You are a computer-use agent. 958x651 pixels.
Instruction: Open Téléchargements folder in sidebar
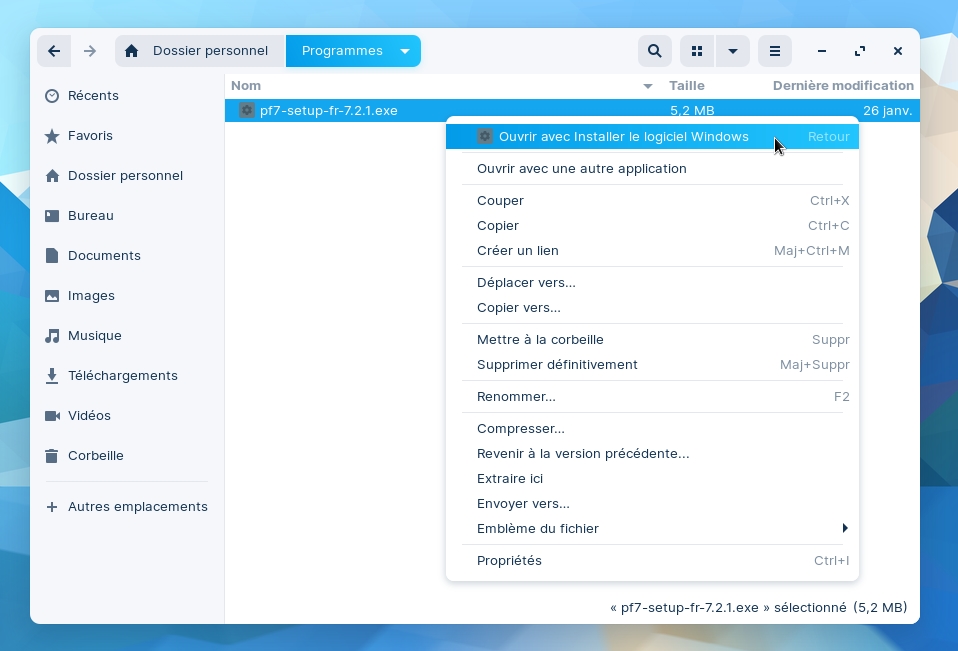pyautogui.click(x=122, y=376)
